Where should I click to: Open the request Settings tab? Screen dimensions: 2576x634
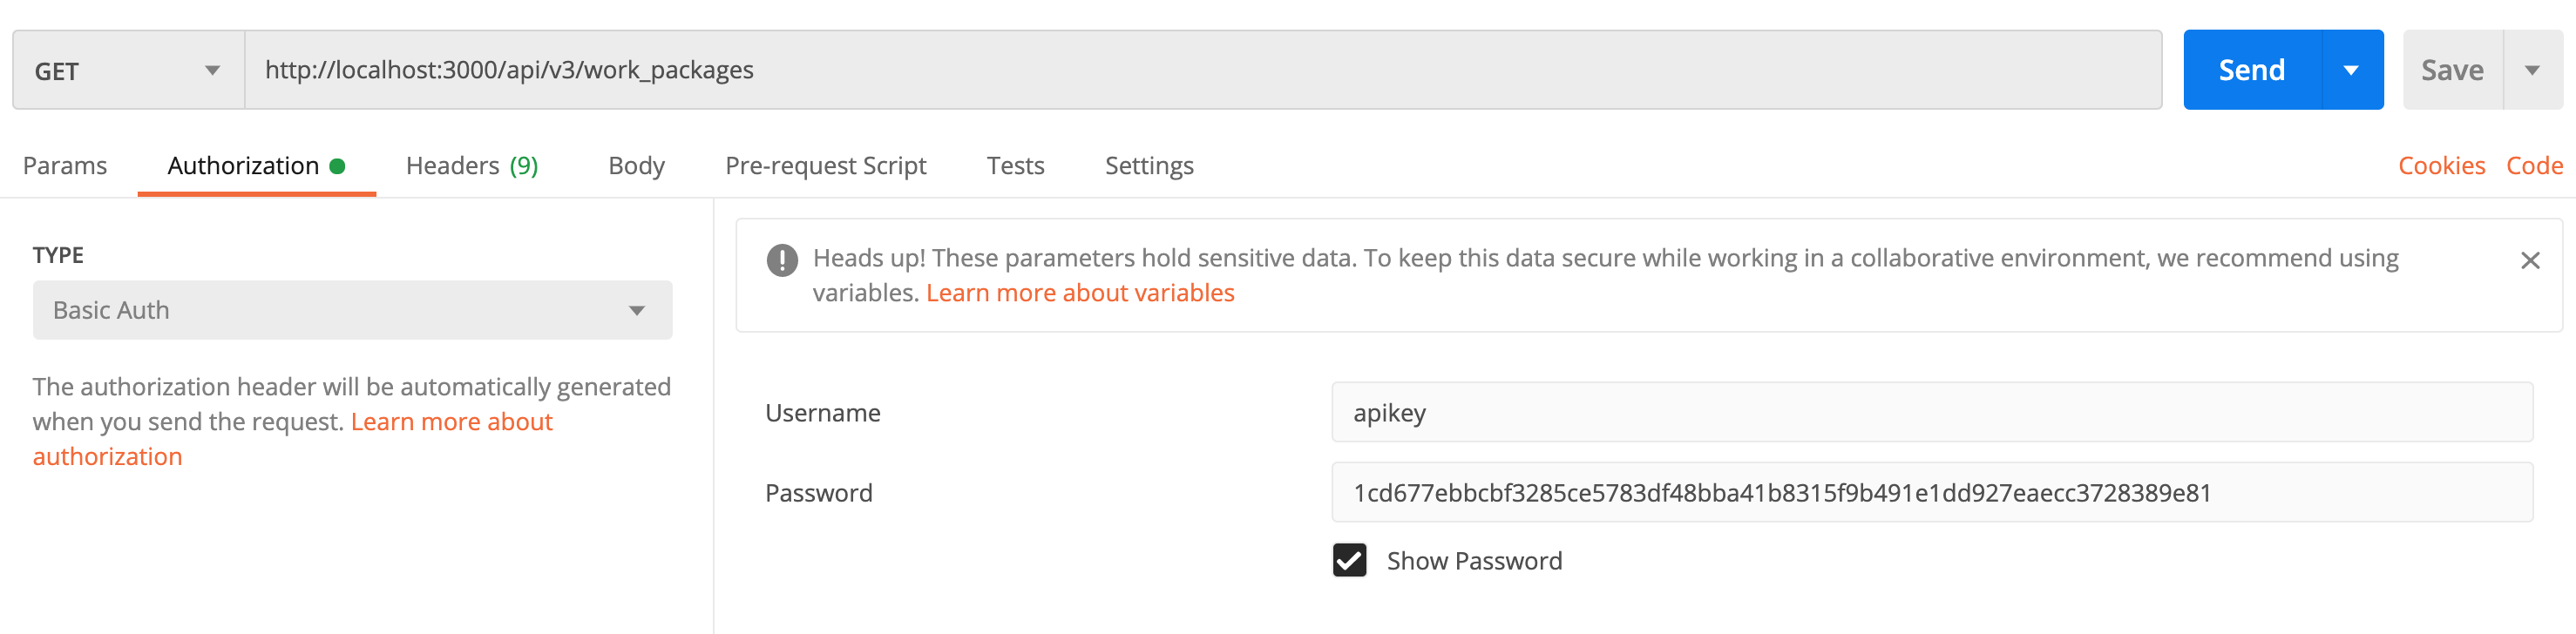[x=1149, y=166]
